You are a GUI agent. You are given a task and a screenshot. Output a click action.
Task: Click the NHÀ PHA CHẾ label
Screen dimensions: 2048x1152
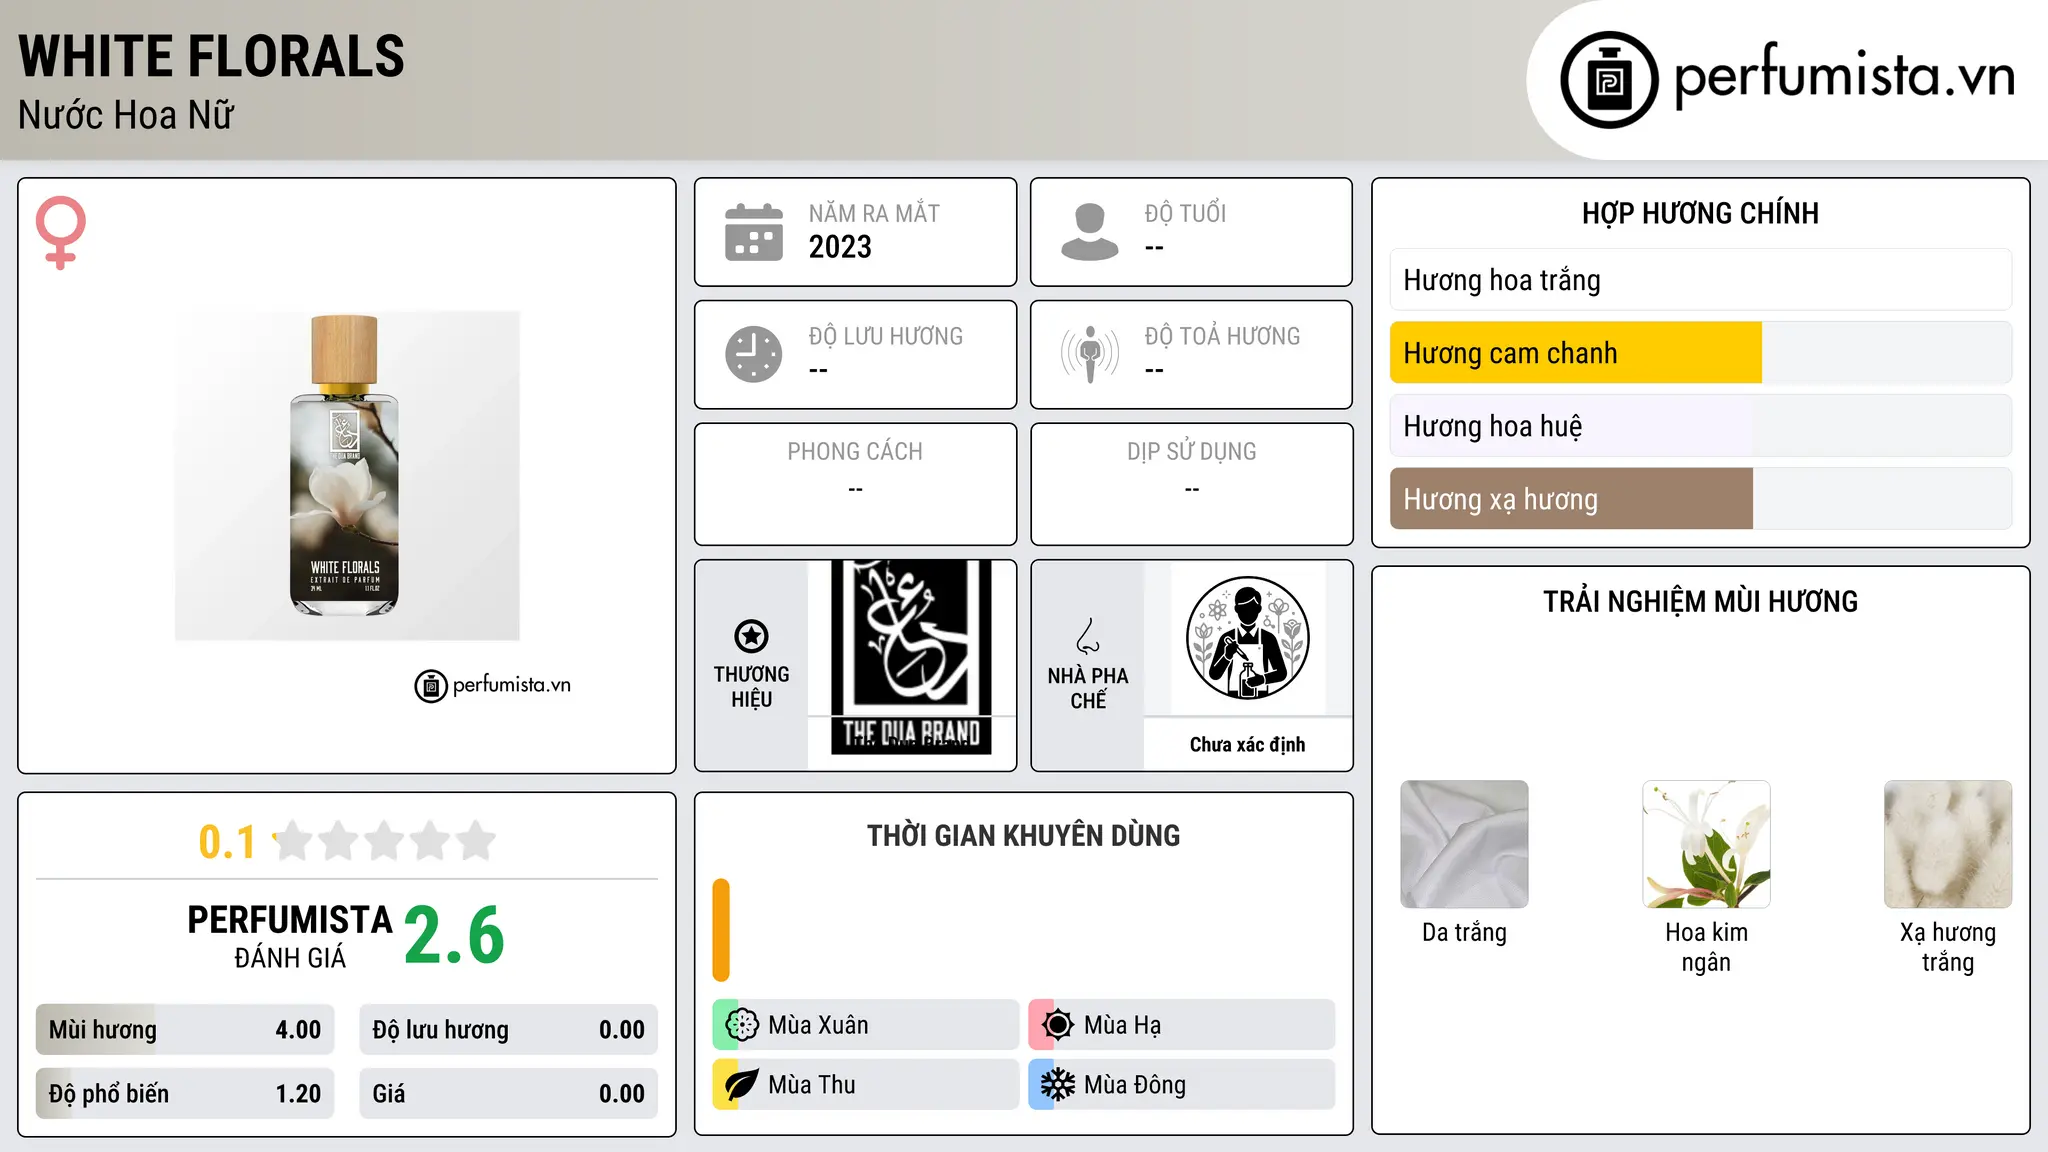pos(1088,688)
